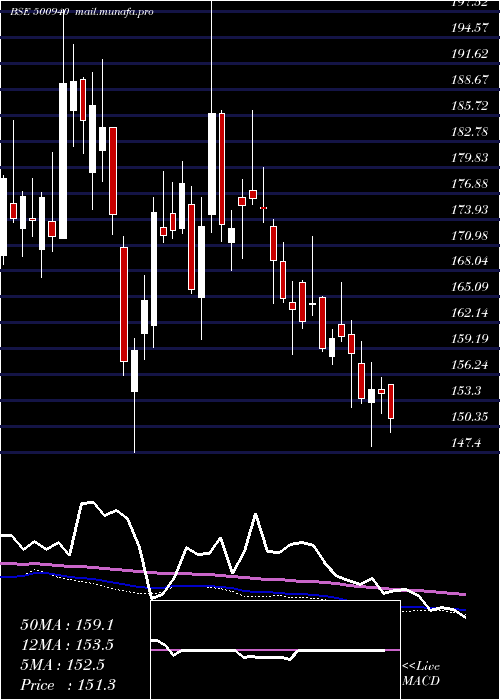Click the 50MA : 159.1 reading
The height and width of the screenshot is (700, 500).
point(67,625)
